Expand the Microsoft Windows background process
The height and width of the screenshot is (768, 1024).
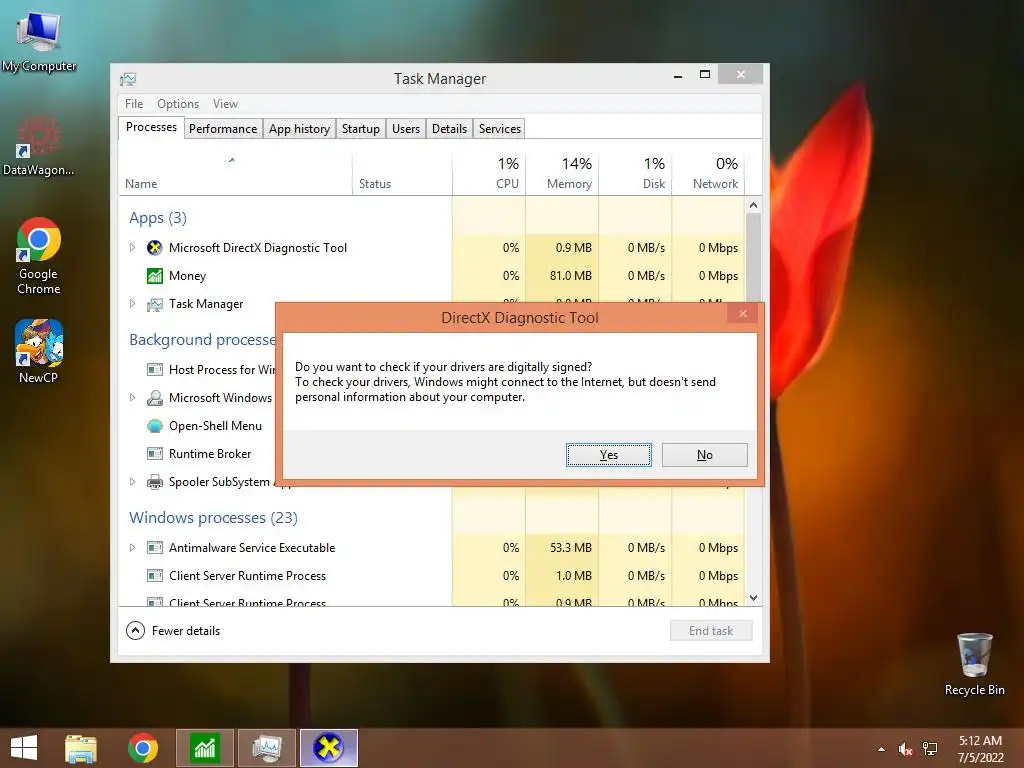pyautogui.click(x=132, y=398)
